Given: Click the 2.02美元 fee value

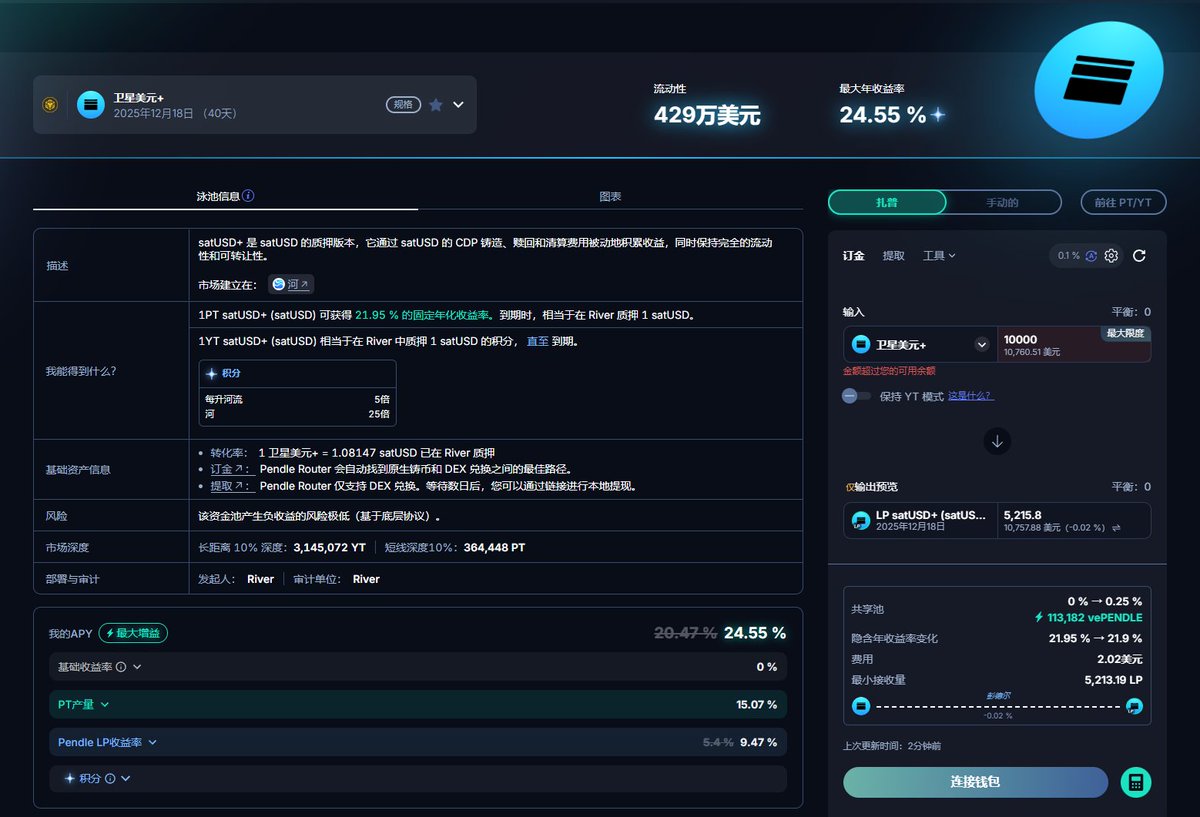Looking at the screenshot, I should coord(1120,659).
